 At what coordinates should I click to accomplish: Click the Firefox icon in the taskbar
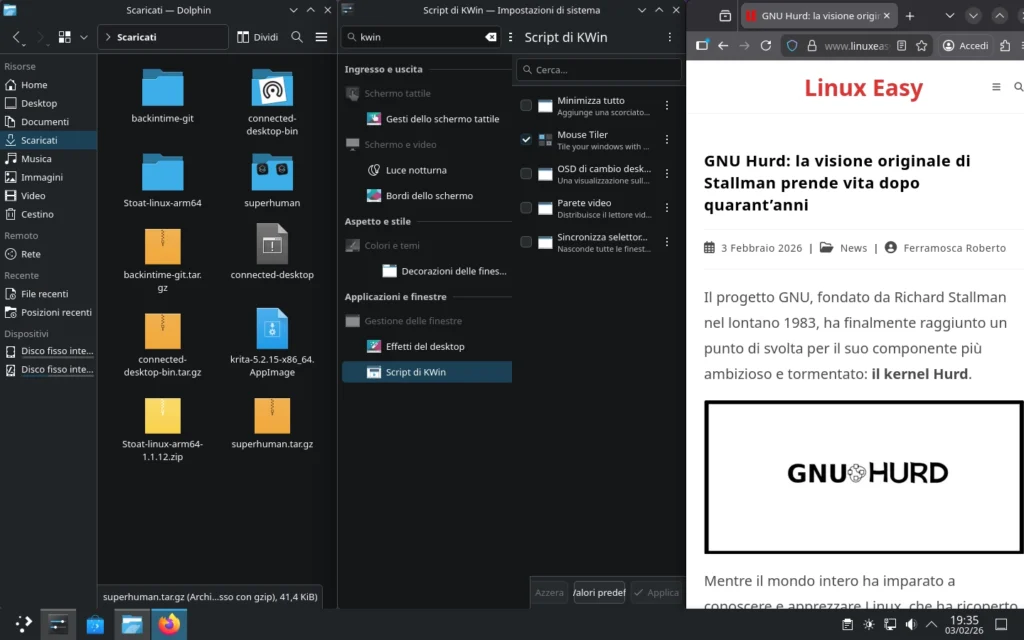click(x=170, y=624)
